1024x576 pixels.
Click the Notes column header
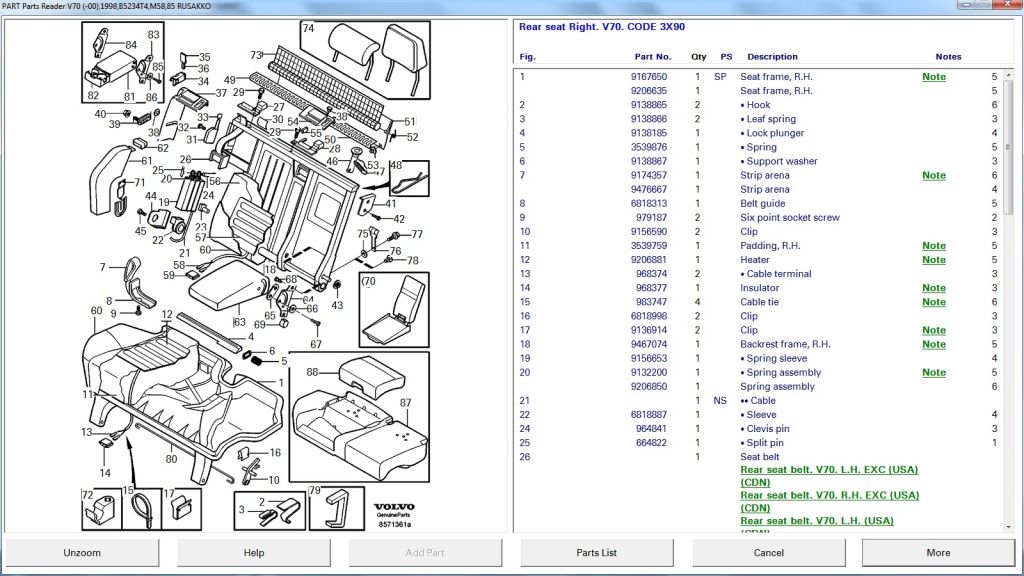coord(948,57)
